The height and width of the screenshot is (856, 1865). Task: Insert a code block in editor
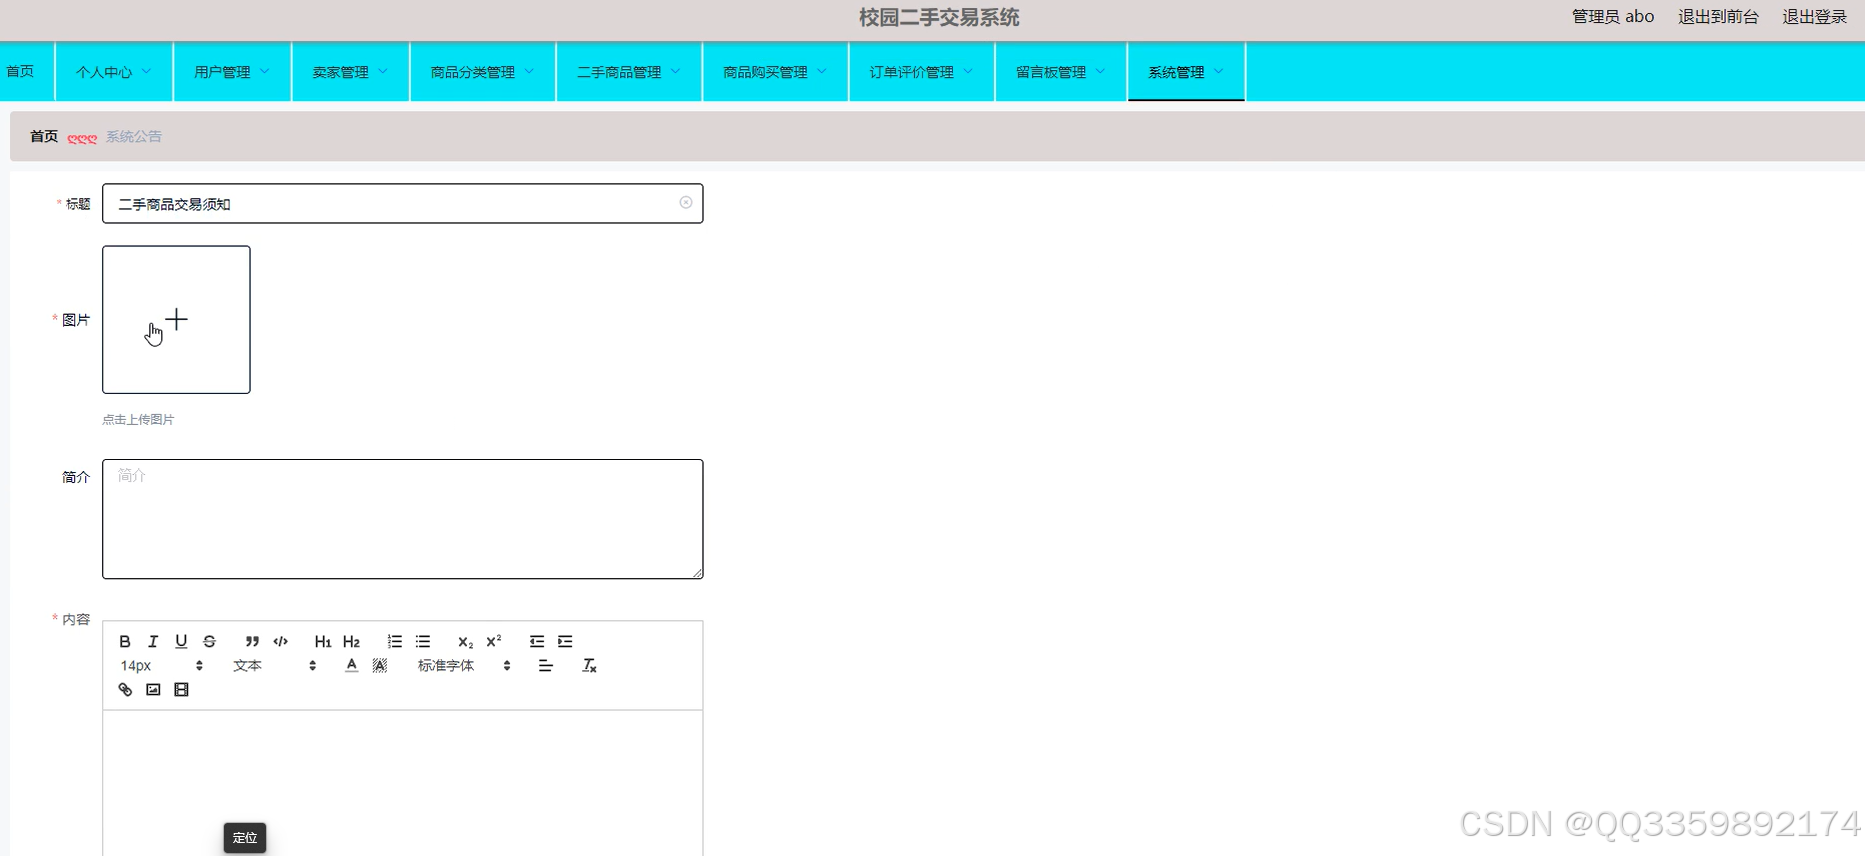pos(281,641)
